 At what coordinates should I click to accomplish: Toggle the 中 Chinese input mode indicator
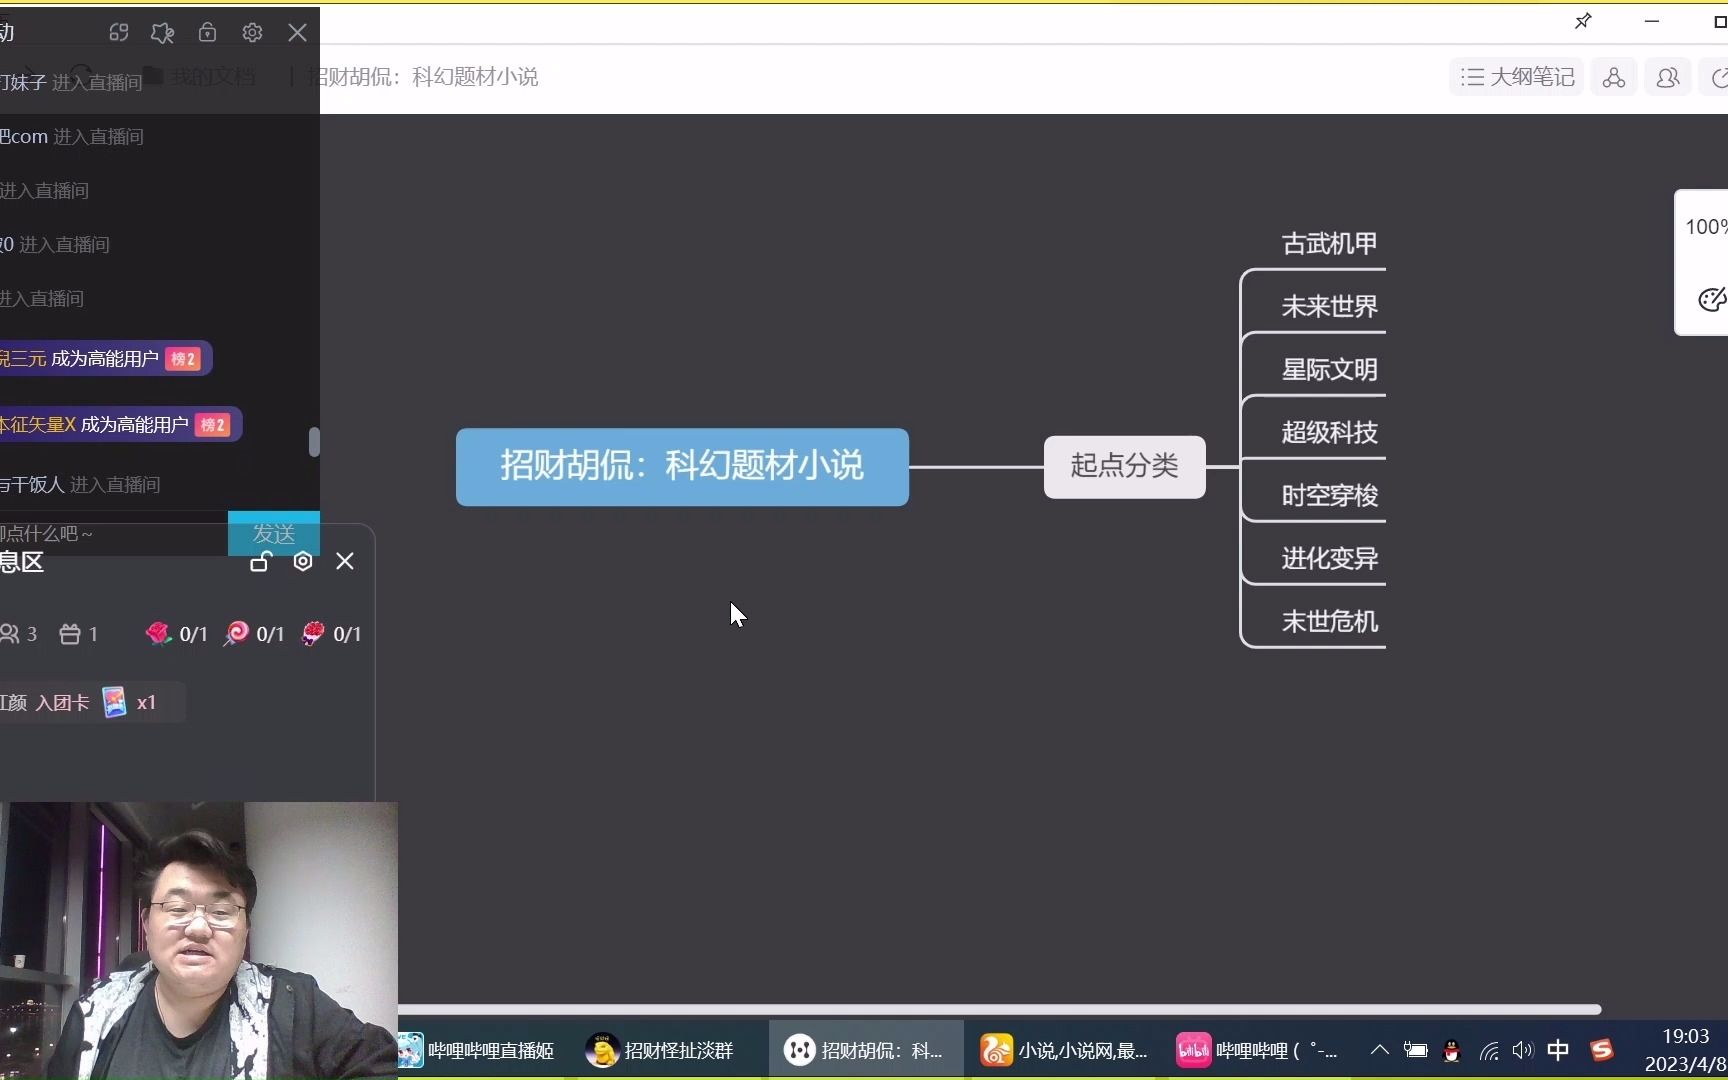point(1558,1050)
